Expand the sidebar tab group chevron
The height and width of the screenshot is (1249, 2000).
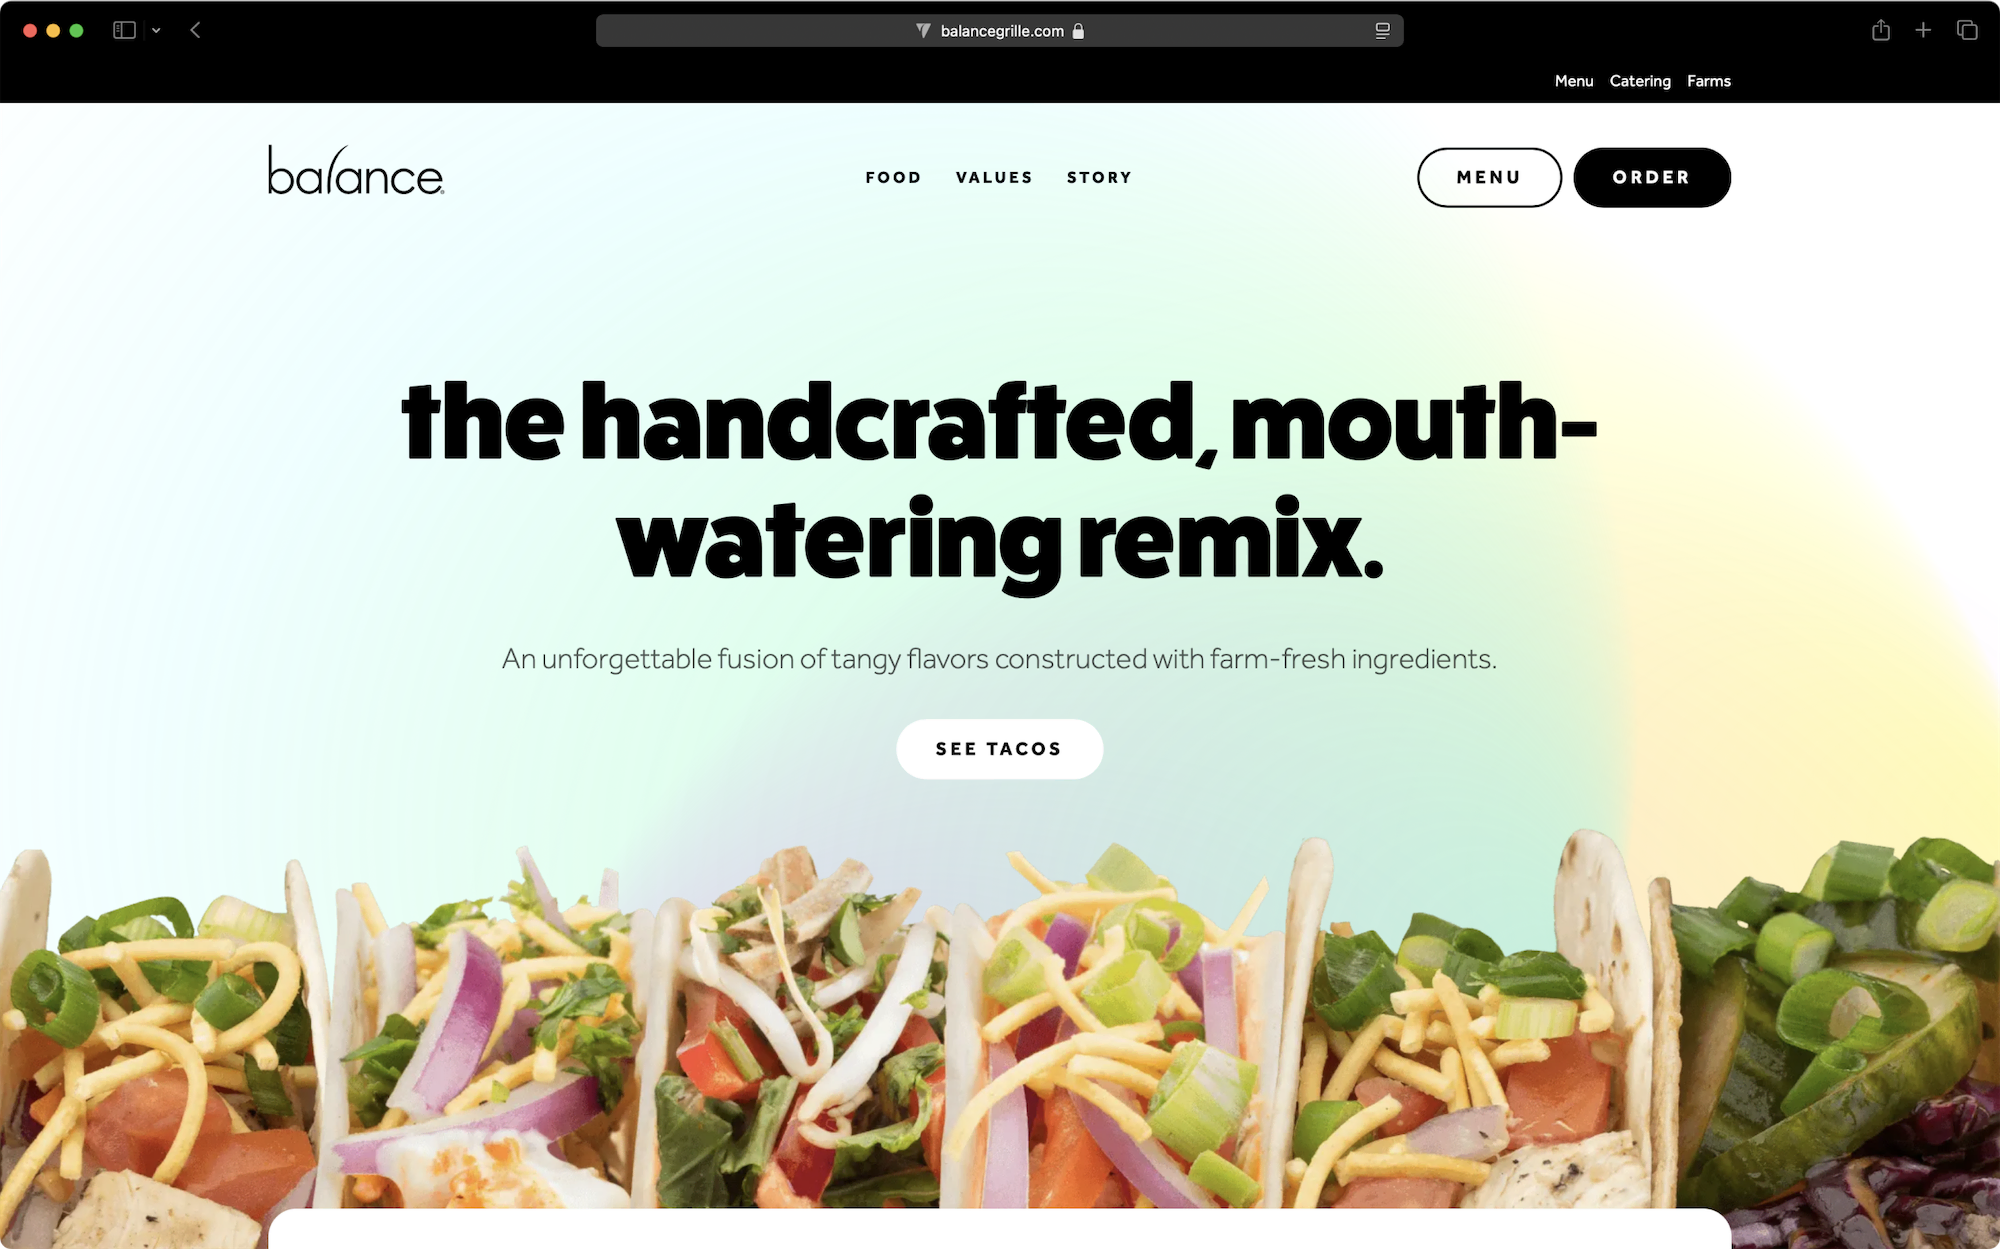point(156,31)
